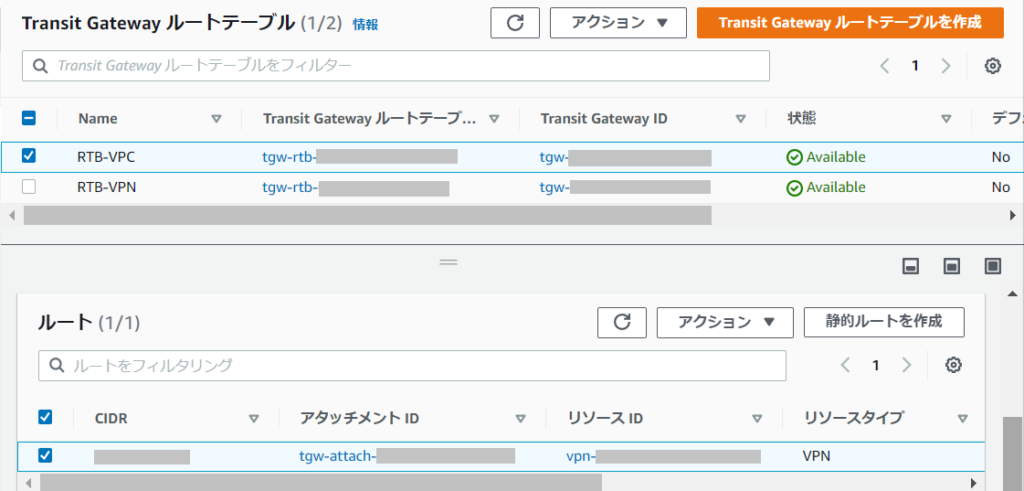Open the routes Actions dropdown
This screenshot has width=1024, height=491.
[725, 322]
